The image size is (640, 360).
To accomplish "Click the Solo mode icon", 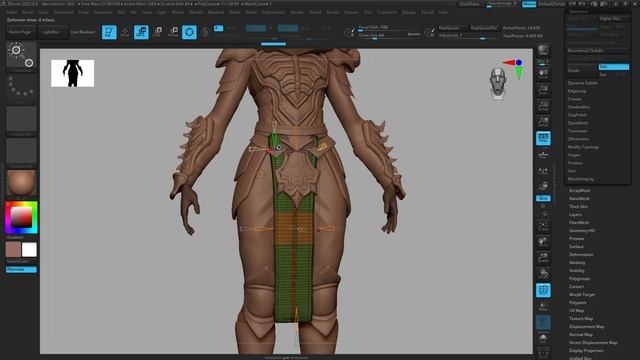I will coord(543,338).
